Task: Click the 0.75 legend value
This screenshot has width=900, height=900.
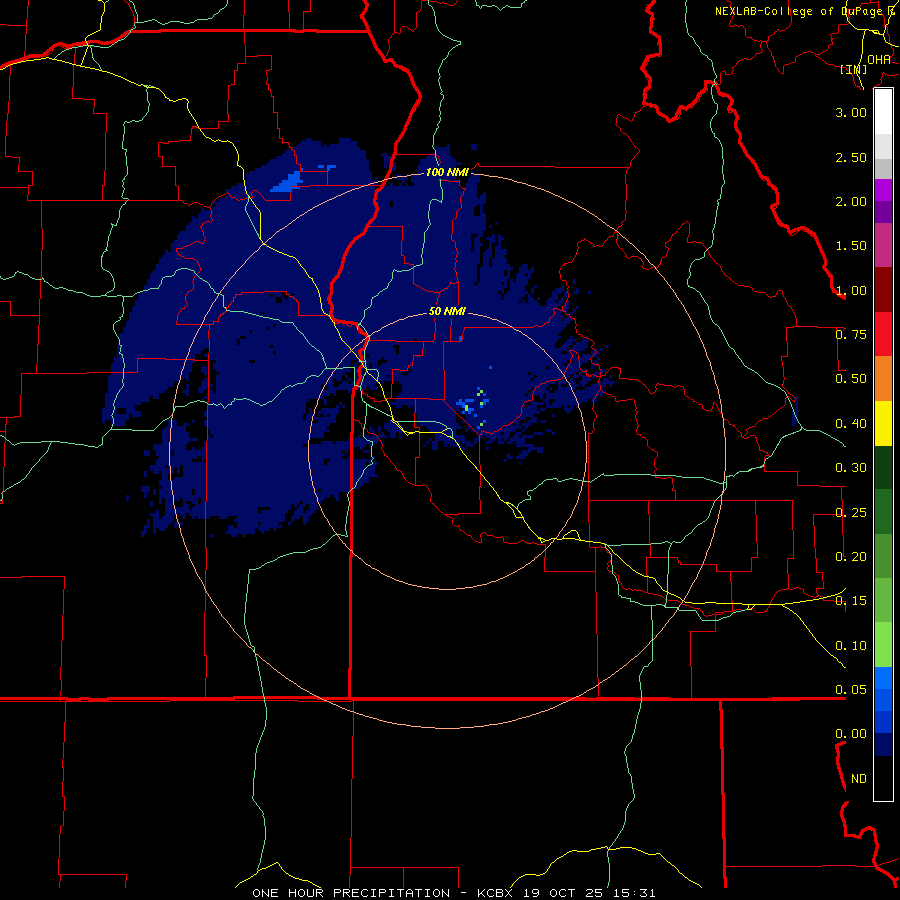Action: pos(851,335)
